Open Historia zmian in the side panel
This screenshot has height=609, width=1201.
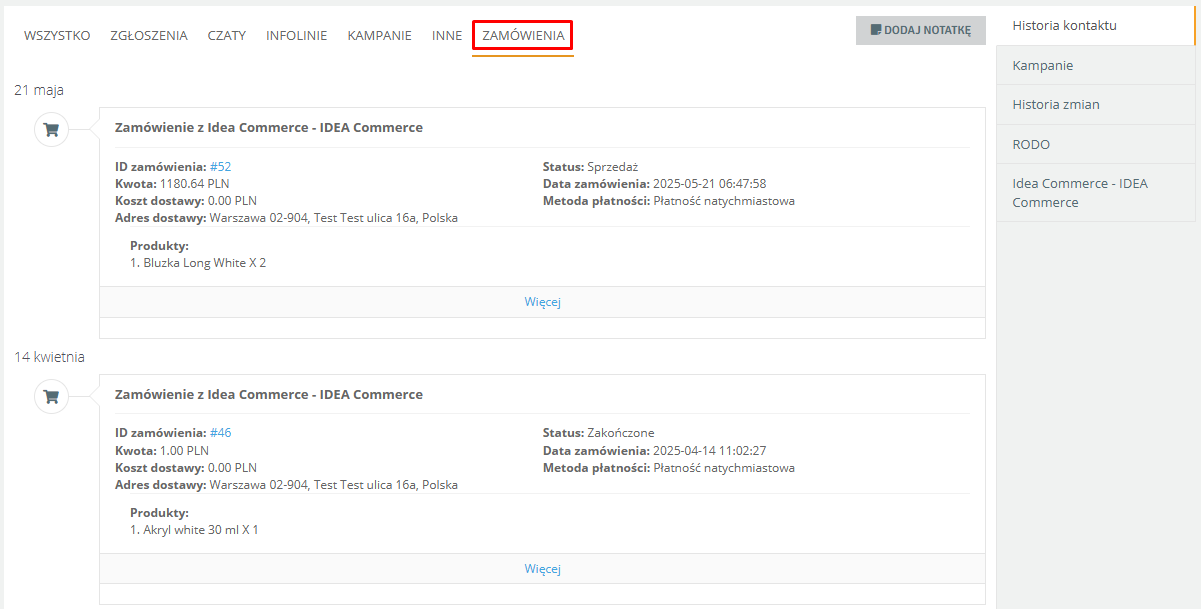pyautogui.click(x=1095, y=104)
